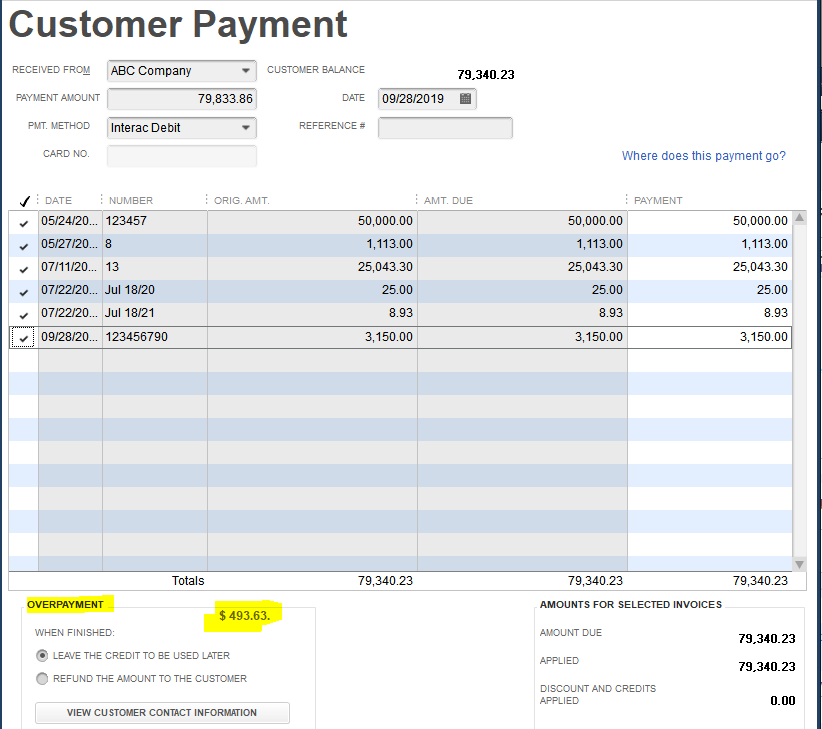
Task: Click the invoice list scroll down arrow
Action: tap(799, 564)
